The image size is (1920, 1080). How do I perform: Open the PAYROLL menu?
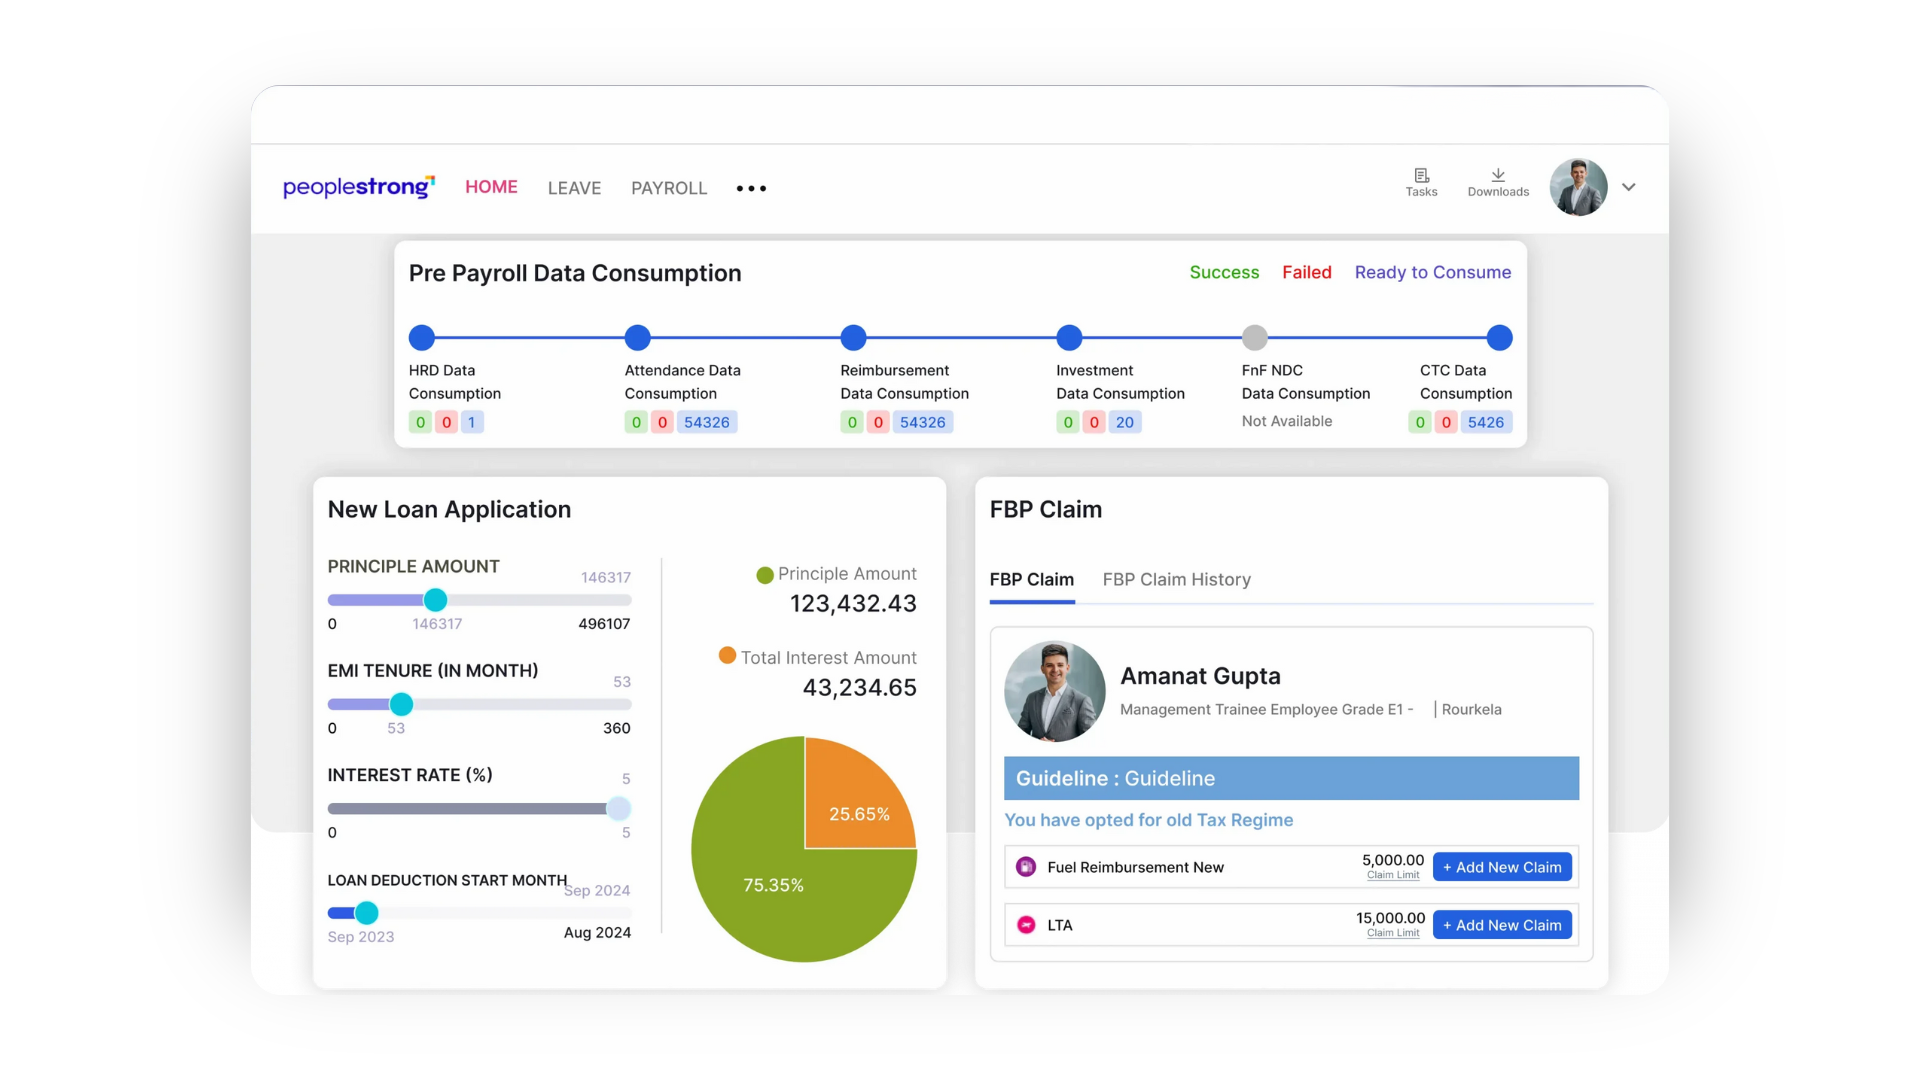(669, 188)
